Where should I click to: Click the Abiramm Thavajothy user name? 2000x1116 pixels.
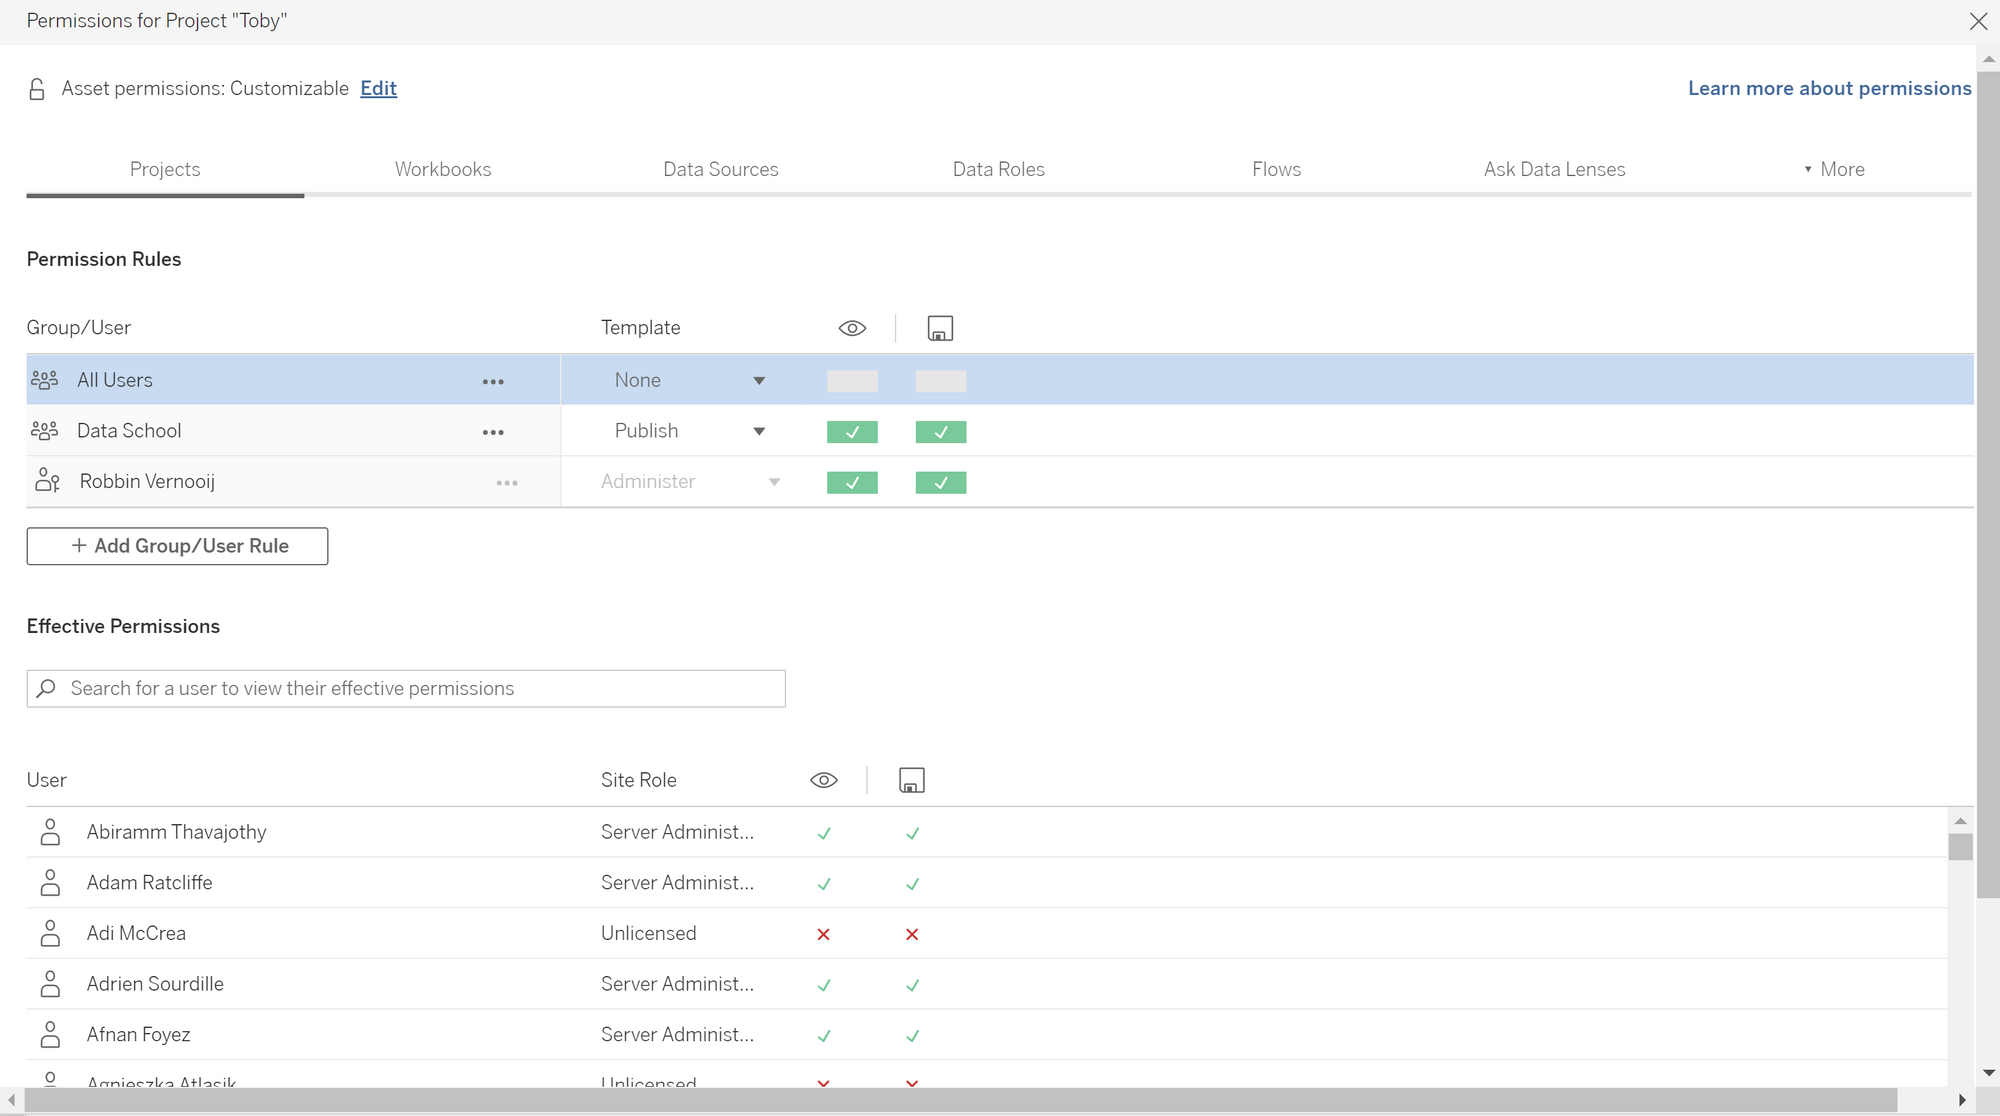pos(176,832)
